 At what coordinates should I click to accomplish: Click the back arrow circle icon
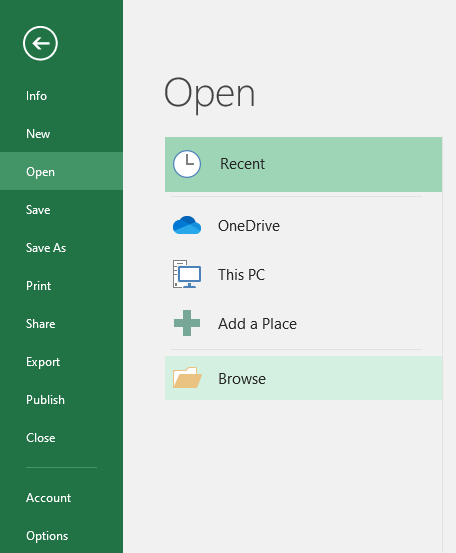40,43
